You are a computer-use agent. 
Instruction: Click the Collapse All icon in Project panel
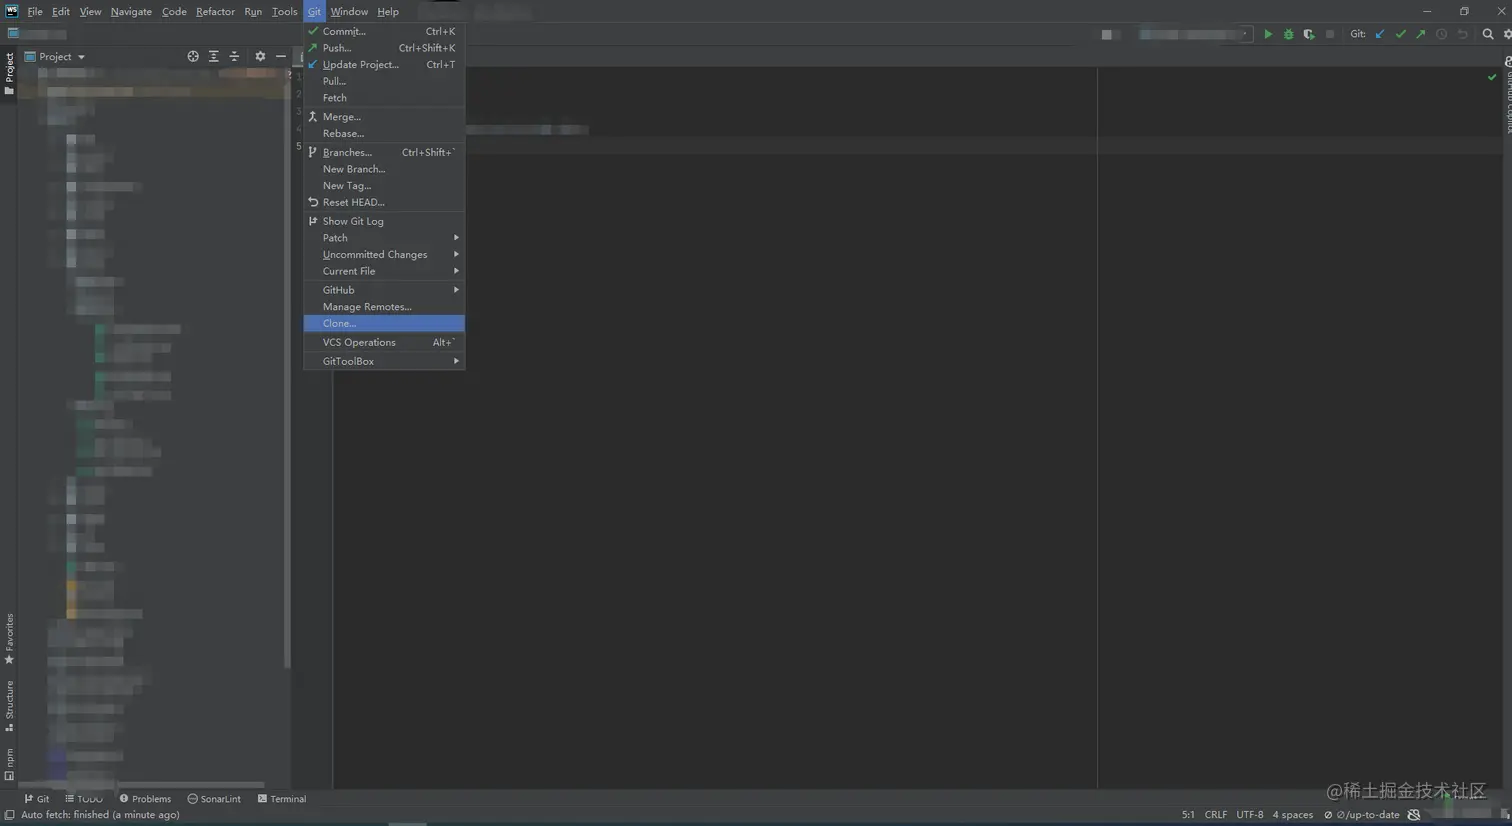(x=234, y=57)
